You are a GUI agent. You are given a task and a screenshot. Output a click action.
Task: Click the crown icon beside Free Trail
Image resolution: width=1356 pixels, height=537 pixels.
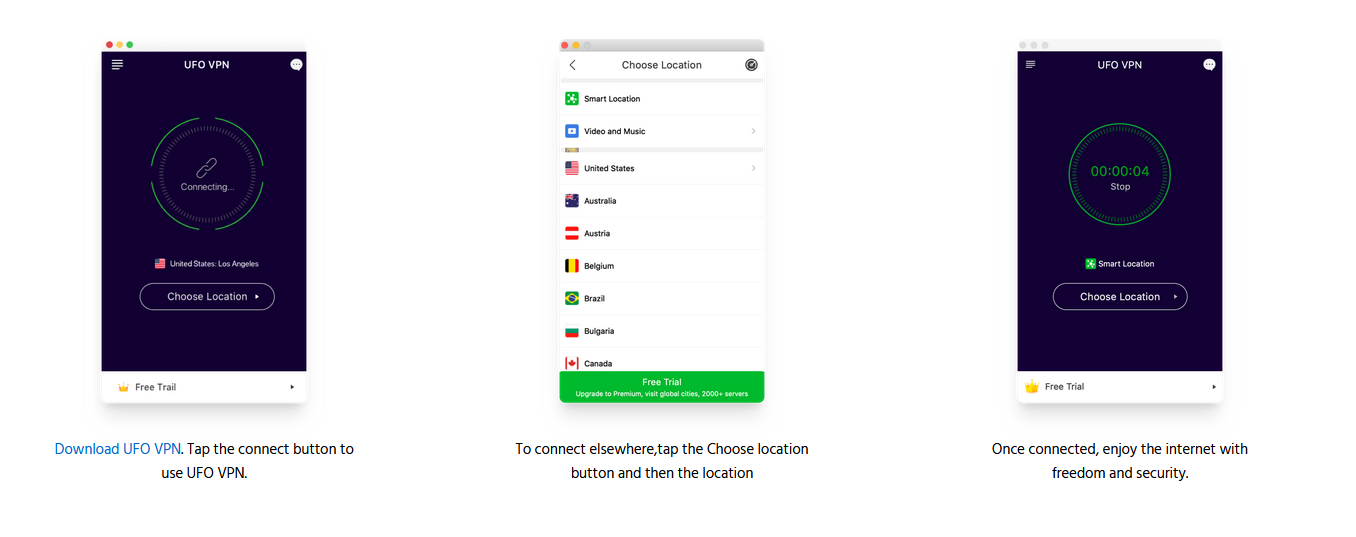click(x=123, y=387)
